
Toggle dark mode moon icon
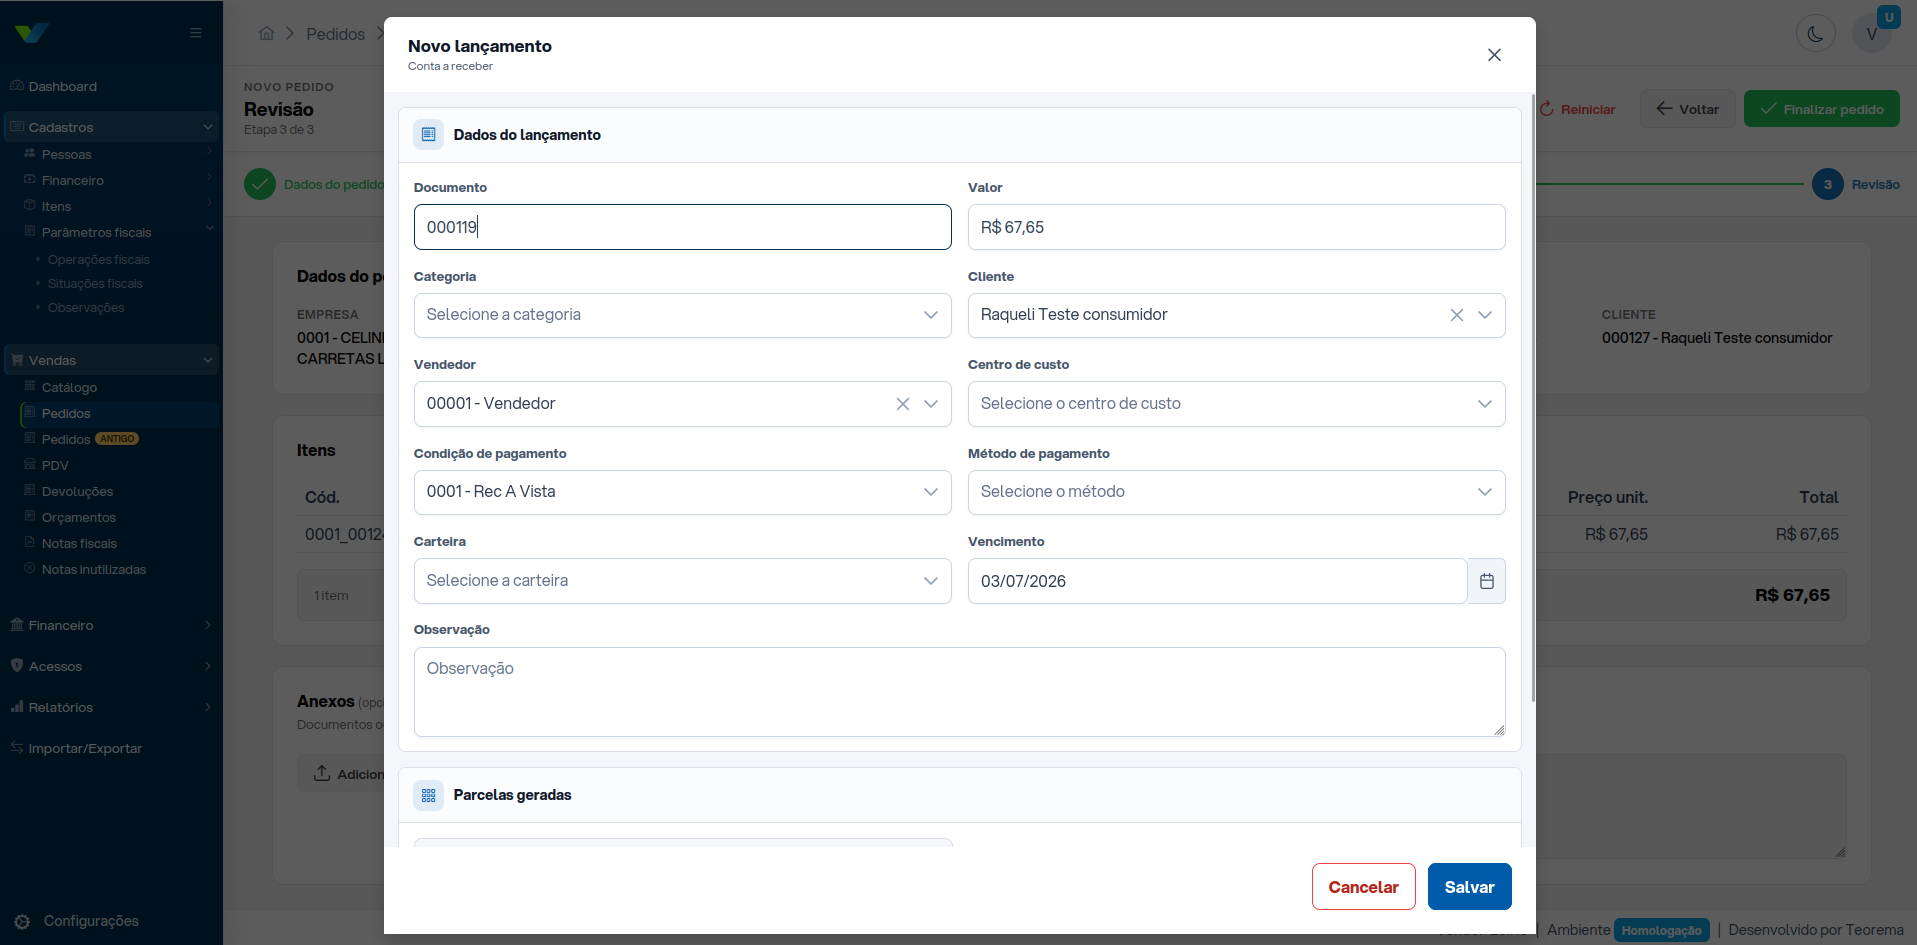pos(1815,33)
